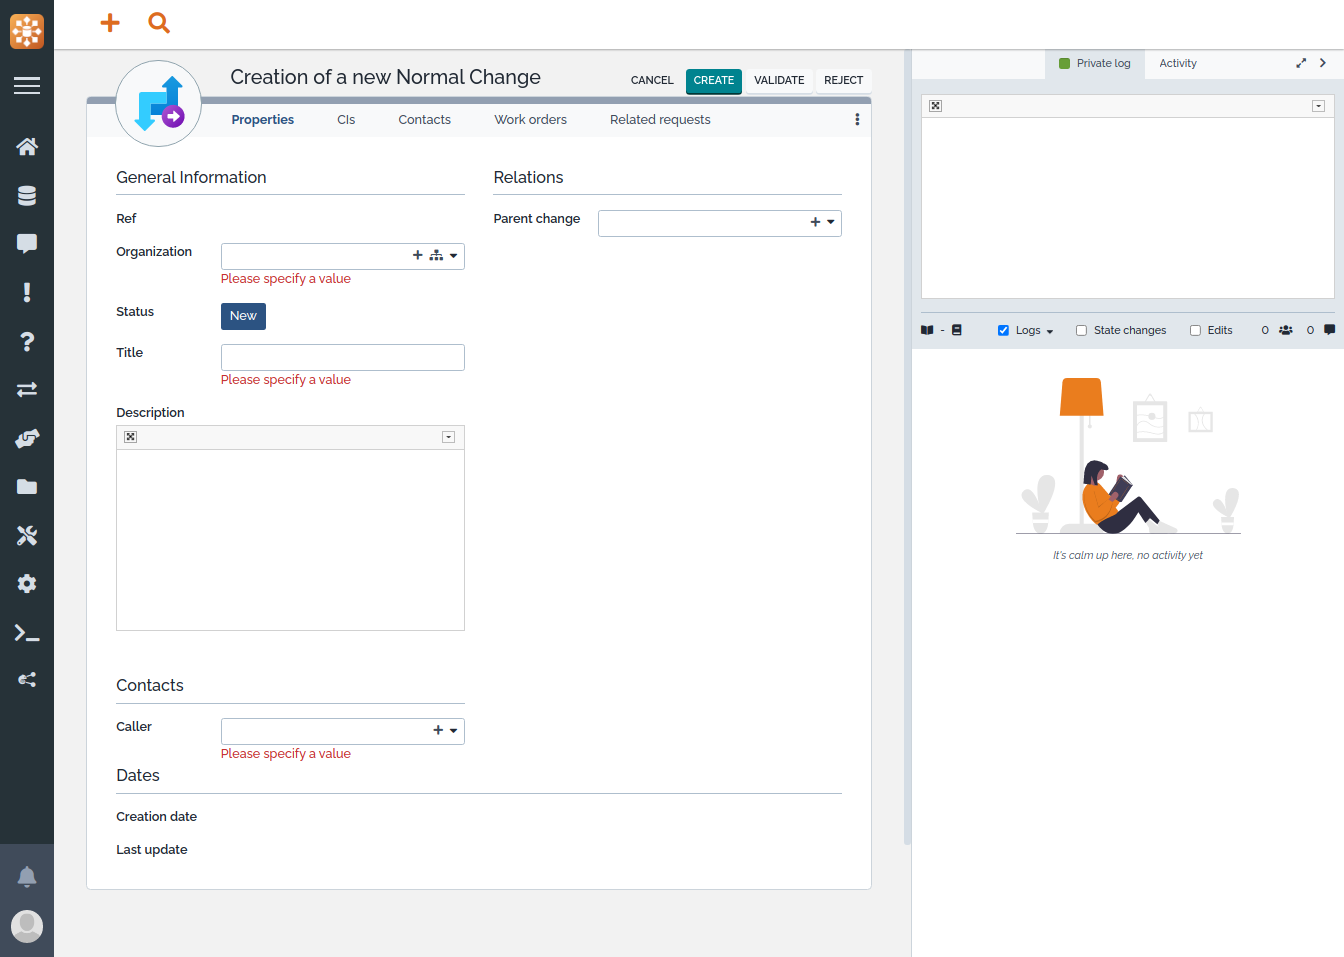Click the organization hierarchy tree icon

(436, 256)
